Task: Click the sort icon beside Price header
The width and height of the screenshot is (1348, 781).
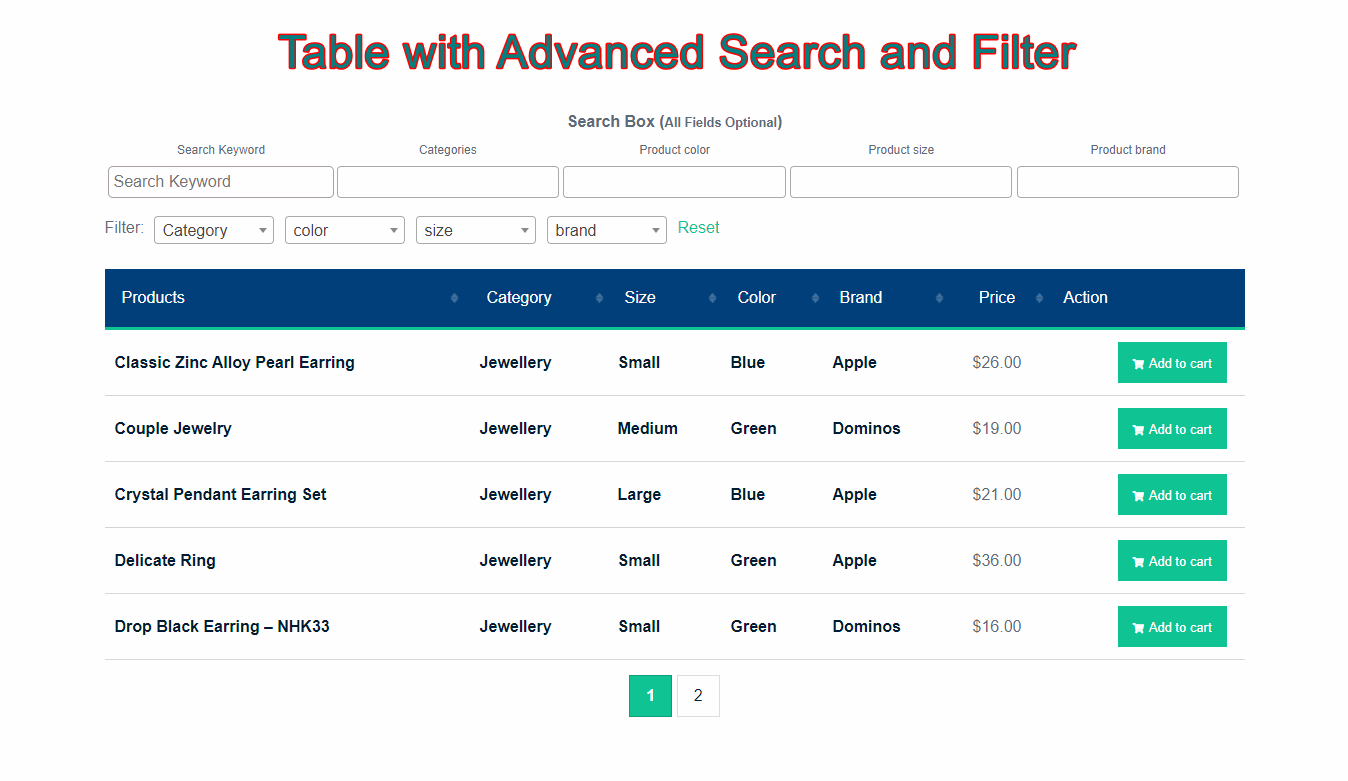Action: (x=1039, y=298)
